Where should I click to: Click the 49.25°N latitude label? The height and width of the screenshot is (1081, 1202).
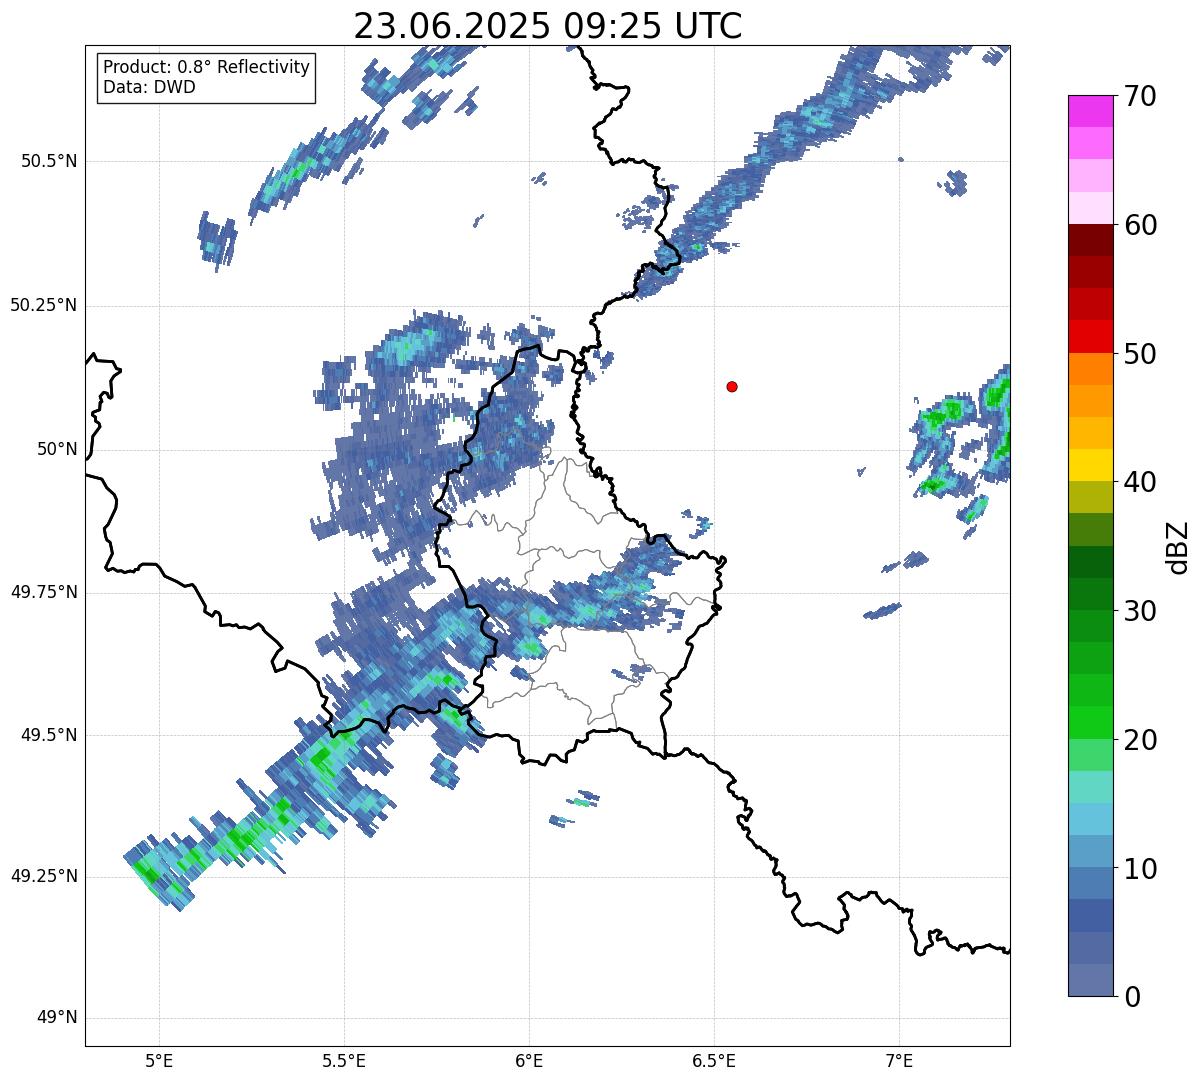tap(44, 877)
